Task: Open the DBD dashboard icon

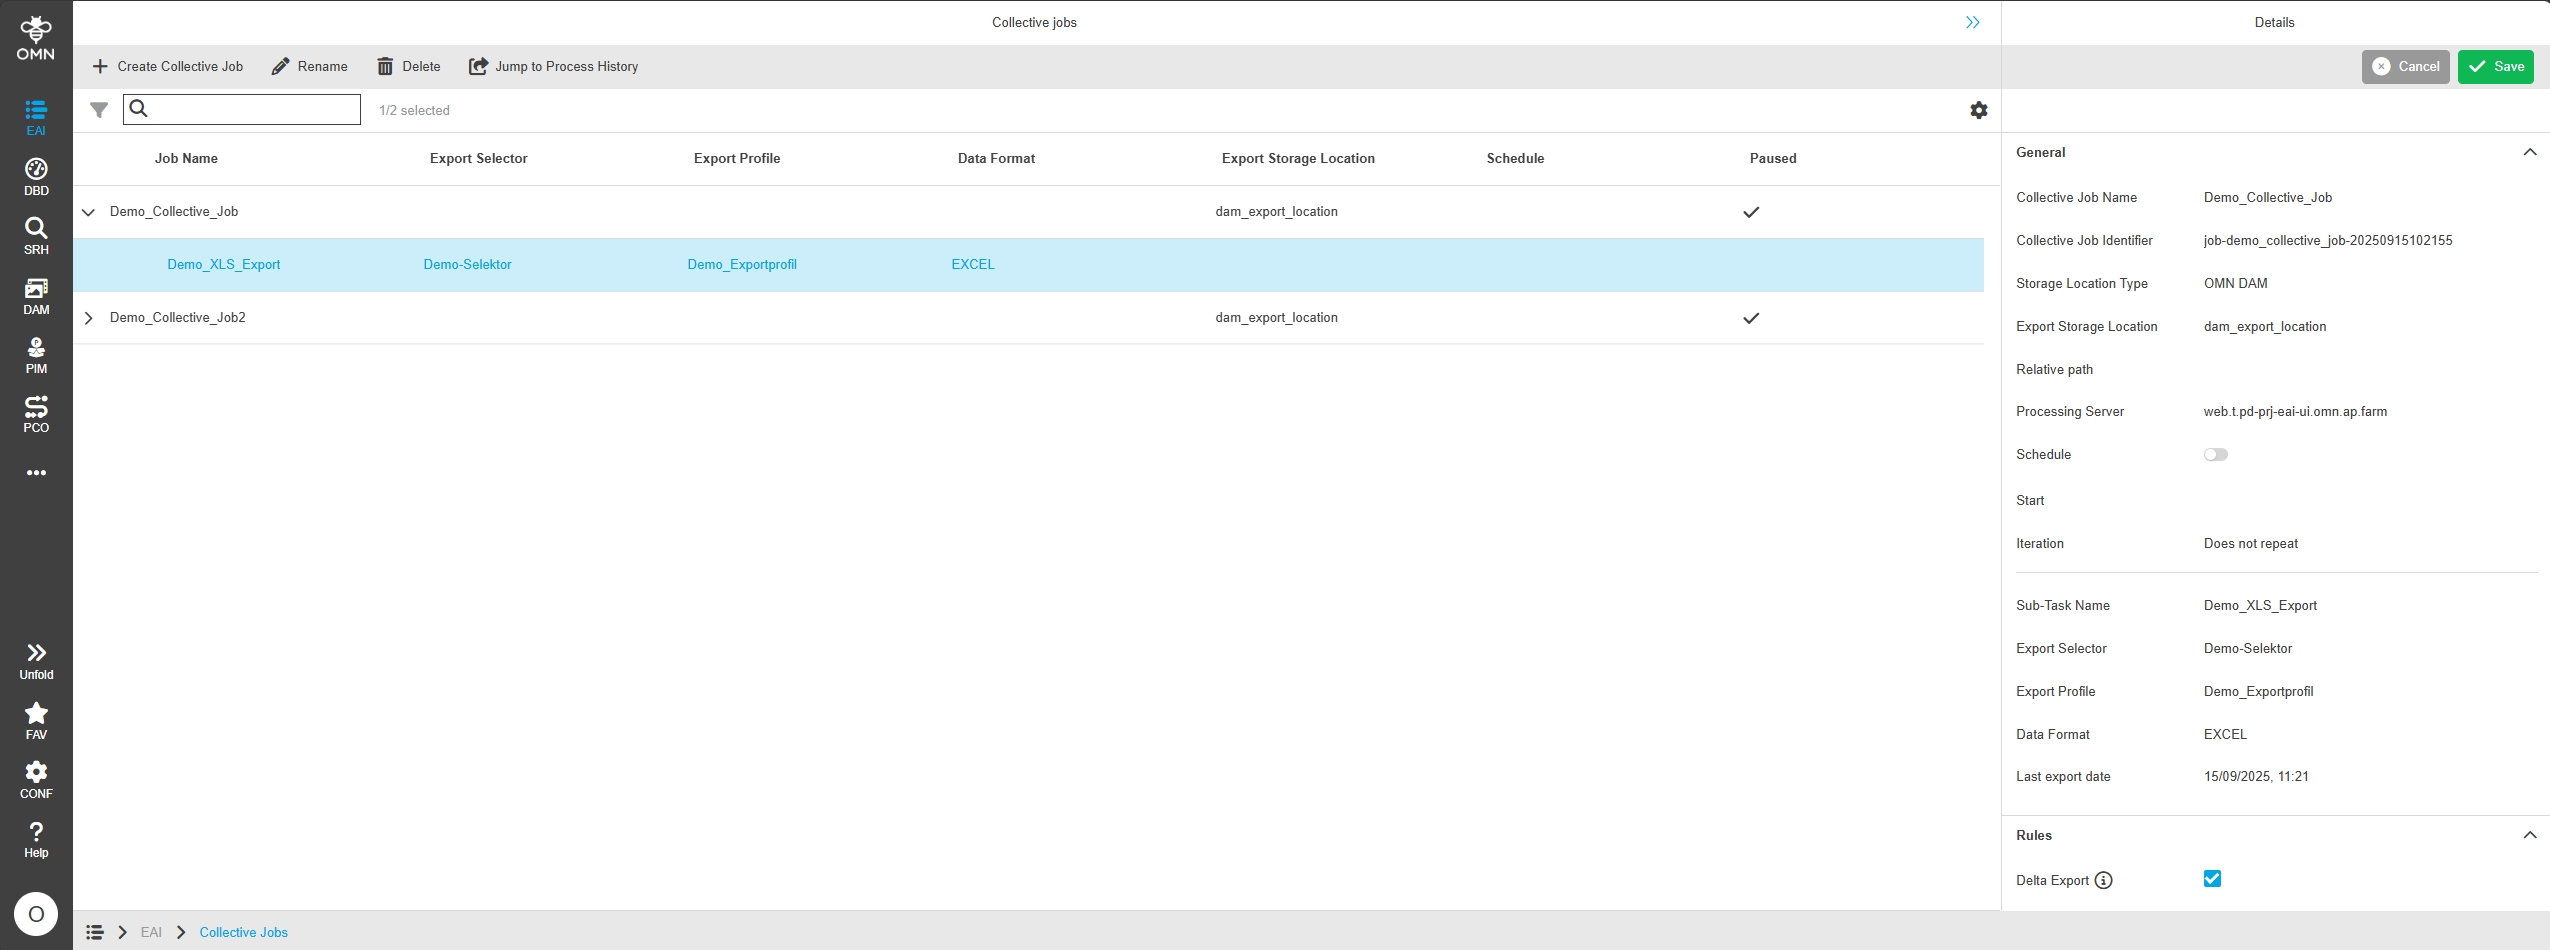Action: (36, 177)
